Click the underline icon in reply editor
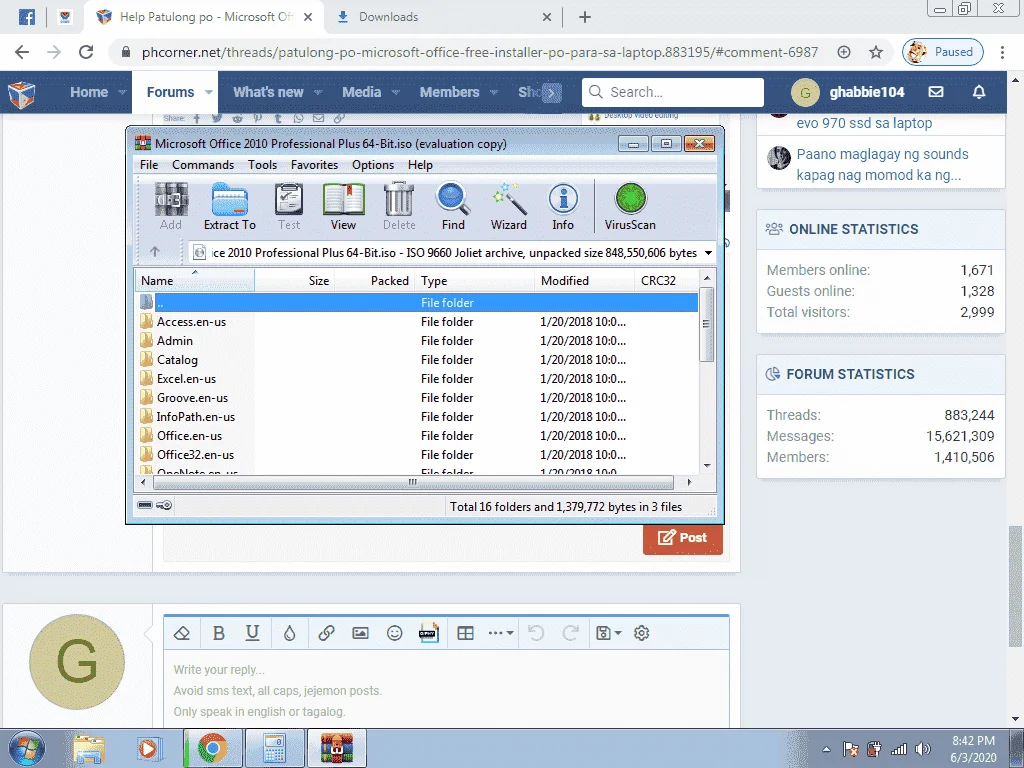1024x768 pixels. click(252, 633)
